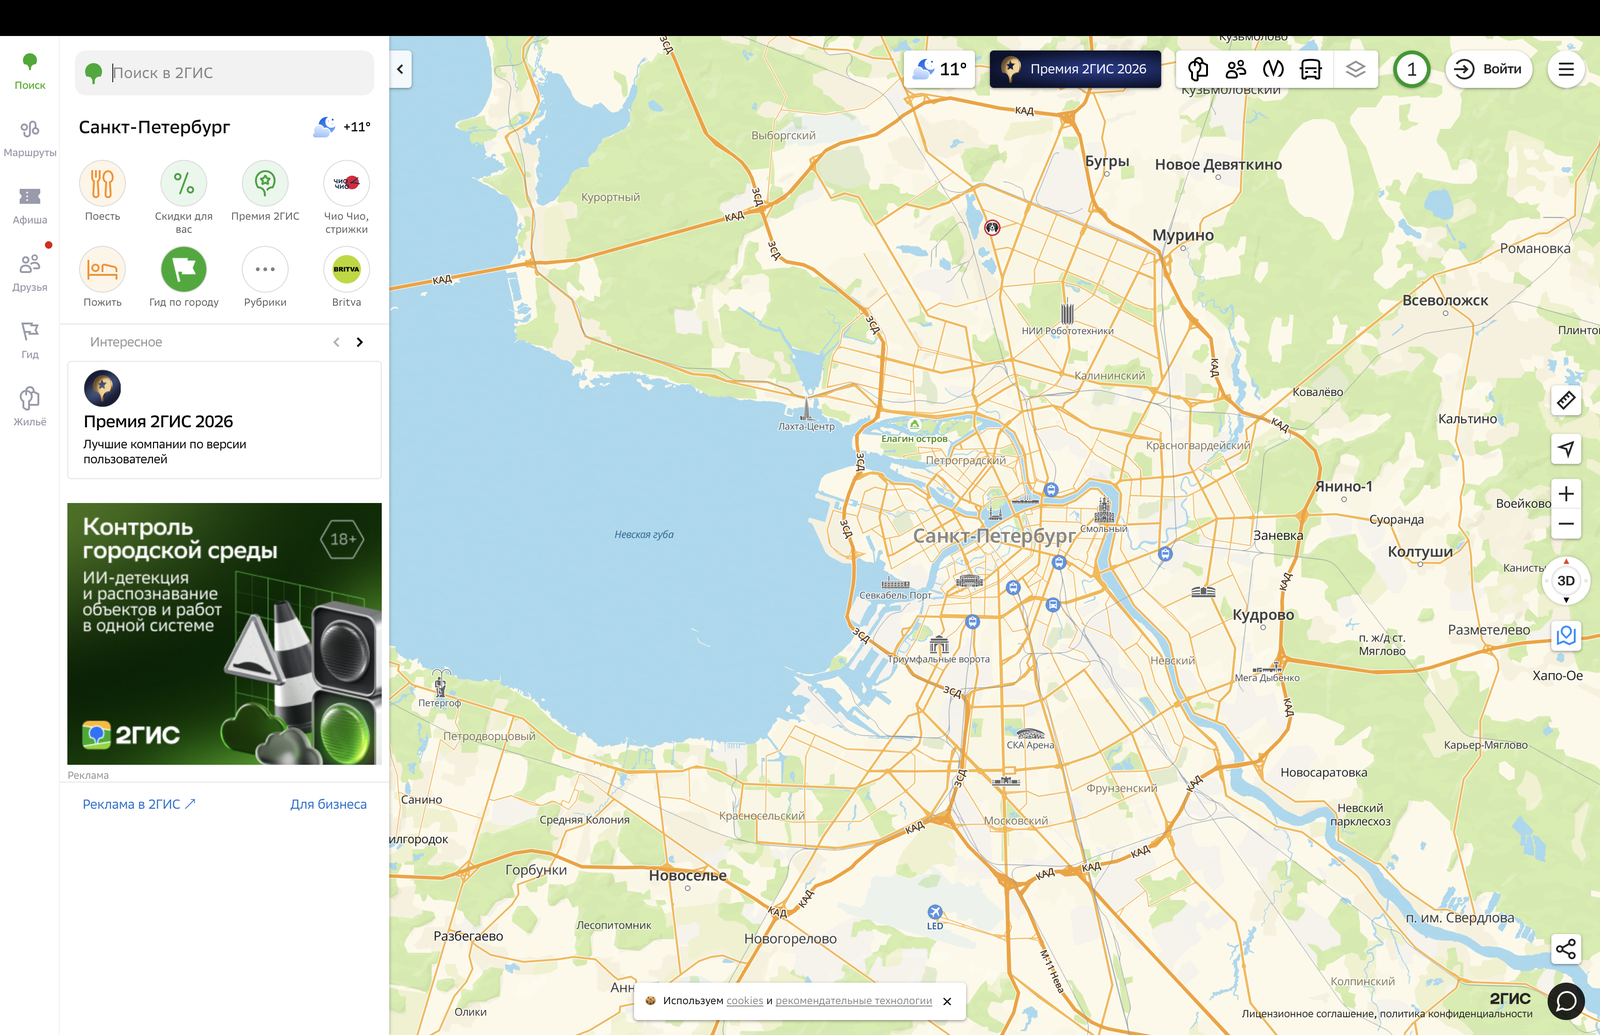Click the LED airport marker
Image resolution: width=1600 pixels, height=1035 pixels.
pyautogui.click(x=935, y=912)
